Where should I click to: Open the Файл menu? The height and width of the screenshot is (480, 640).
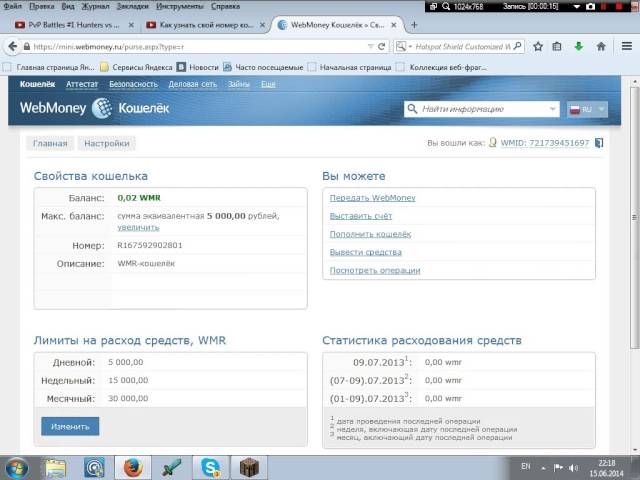[x=13, y=6]
